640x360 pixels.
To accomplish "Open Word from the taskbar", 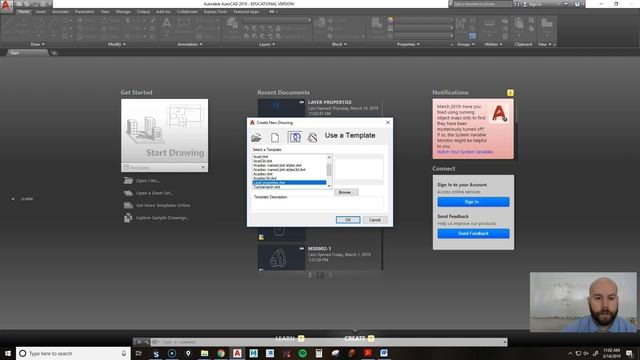I will tap(384, 353).
